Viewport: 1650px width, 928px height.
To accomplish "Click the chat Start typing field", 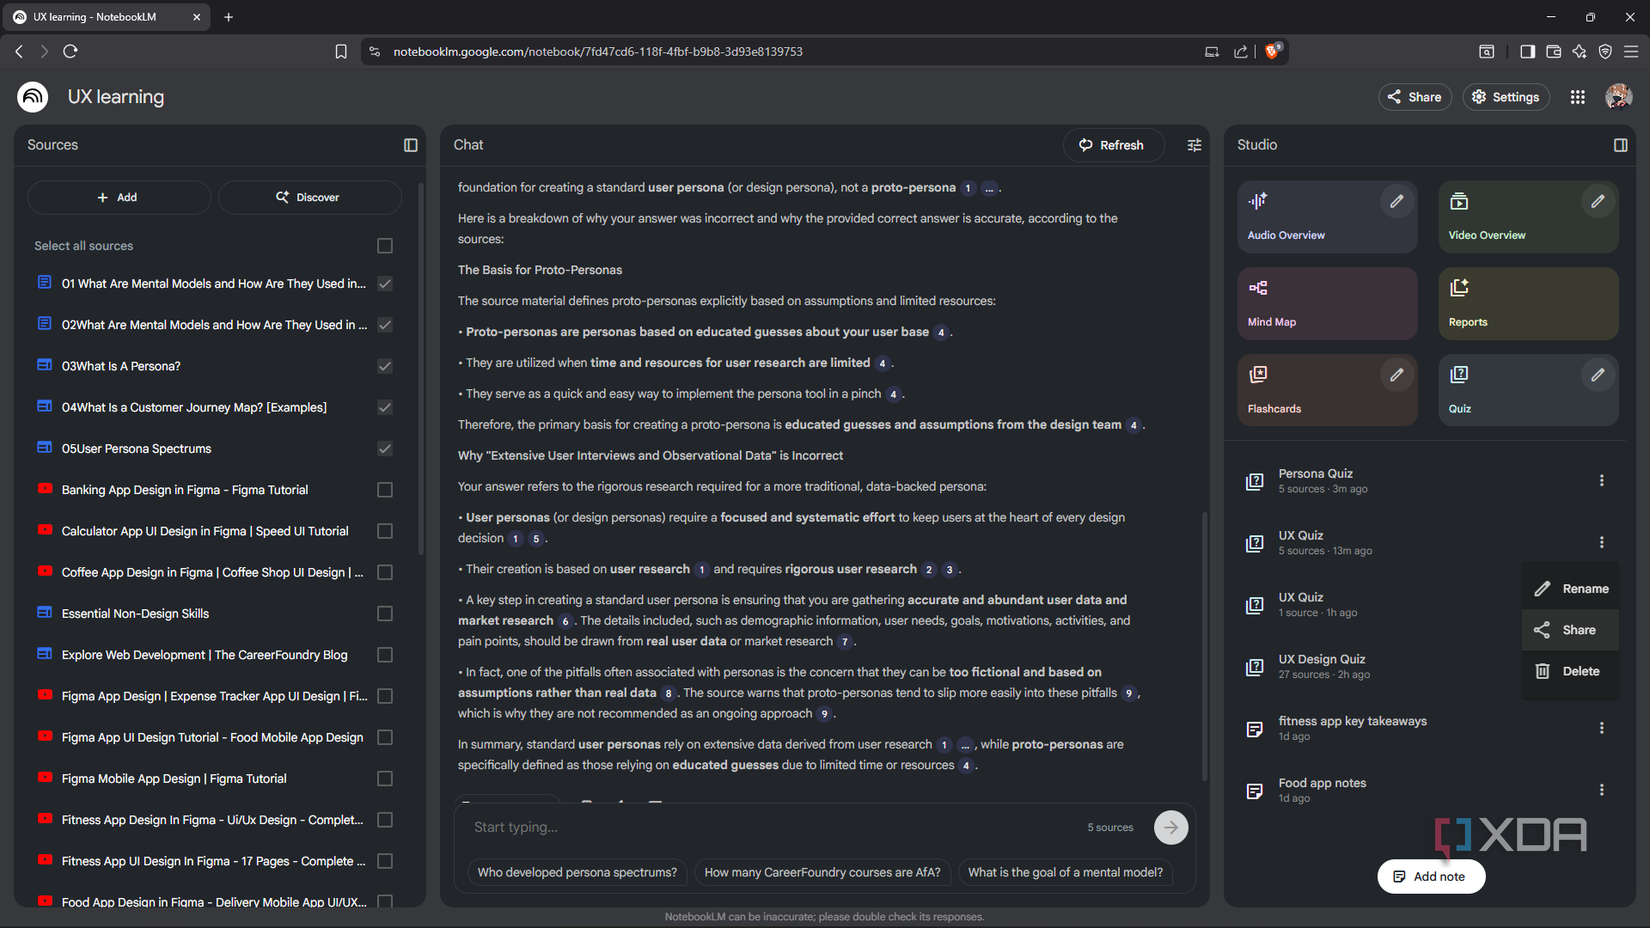I will point(770,827).
